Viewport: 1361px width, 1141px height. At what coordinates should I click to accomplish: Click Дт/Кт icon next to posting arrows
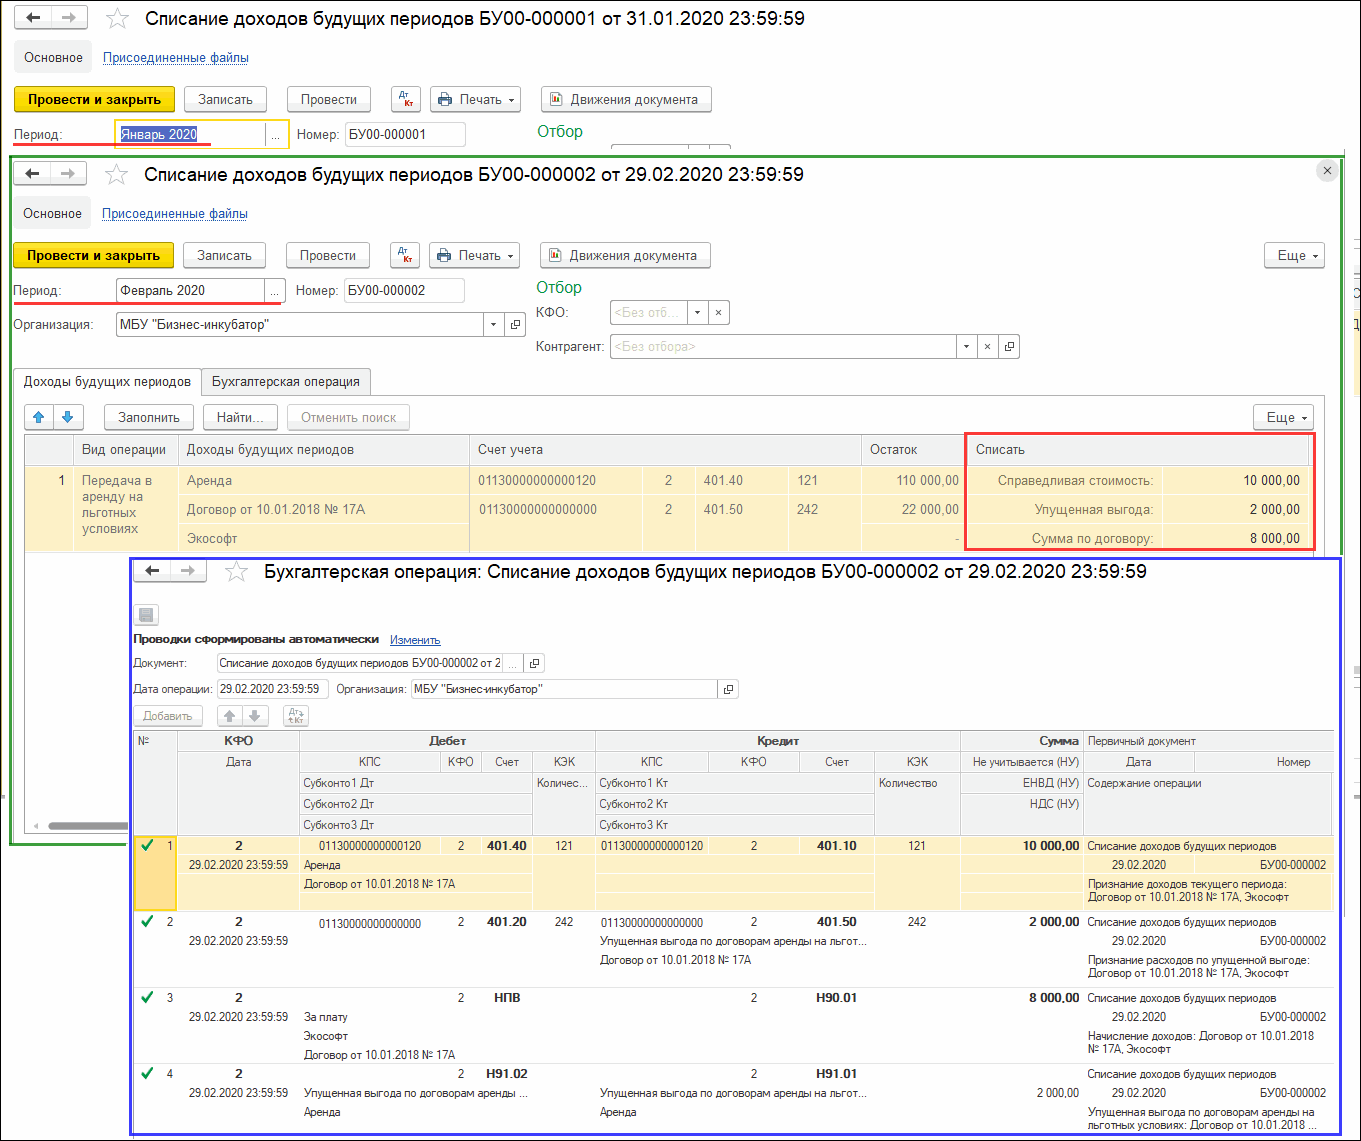point(296,716)
